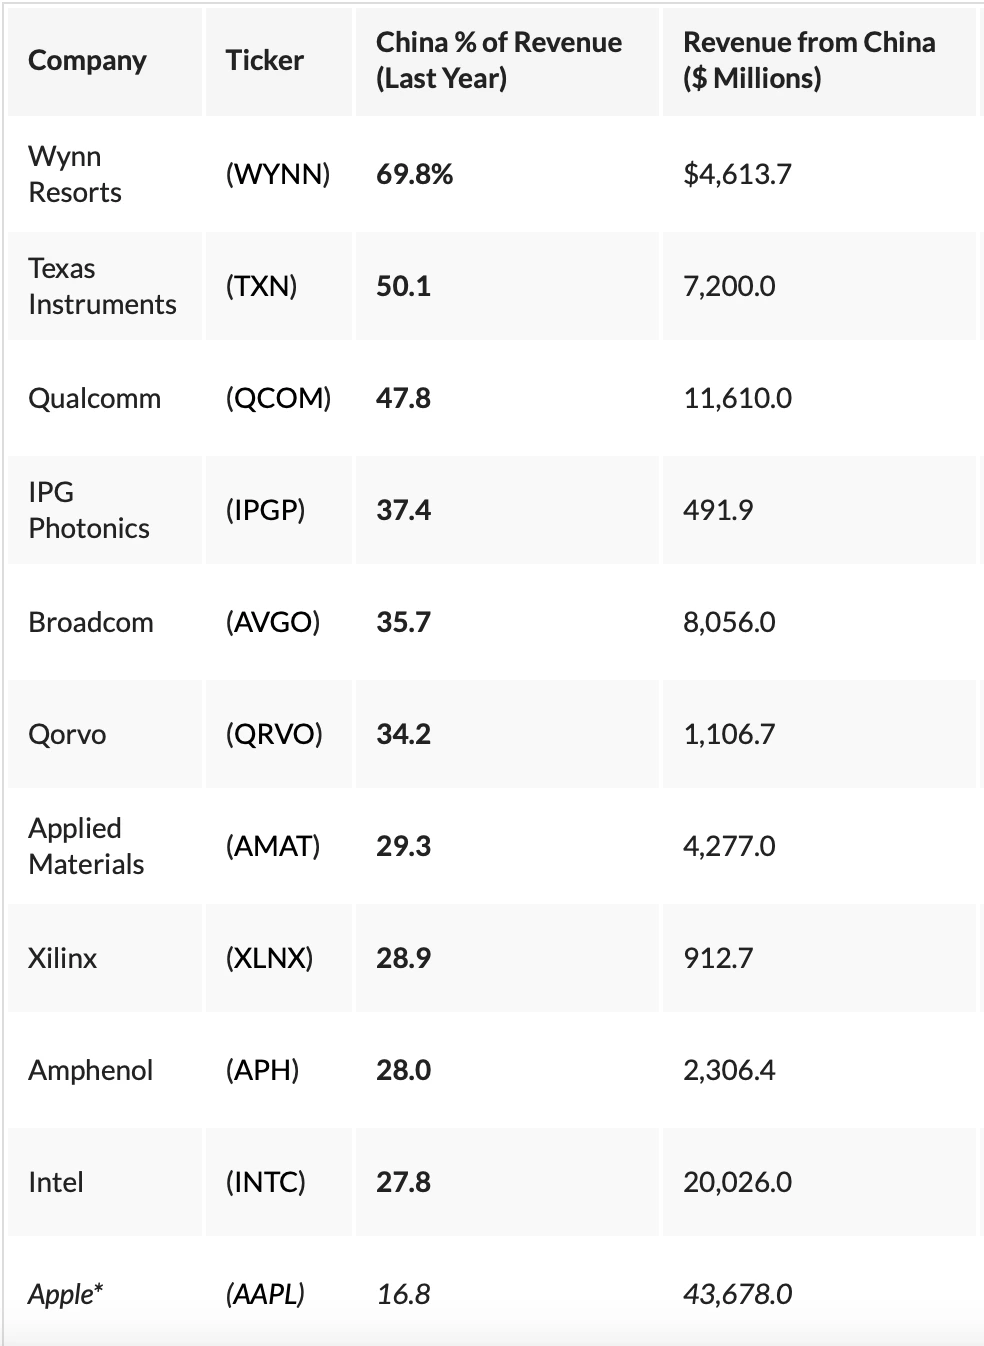Select Qualcomm's 11,610.0 revenue value
Screen dimensions: 984x1346
tap(737, 398)
